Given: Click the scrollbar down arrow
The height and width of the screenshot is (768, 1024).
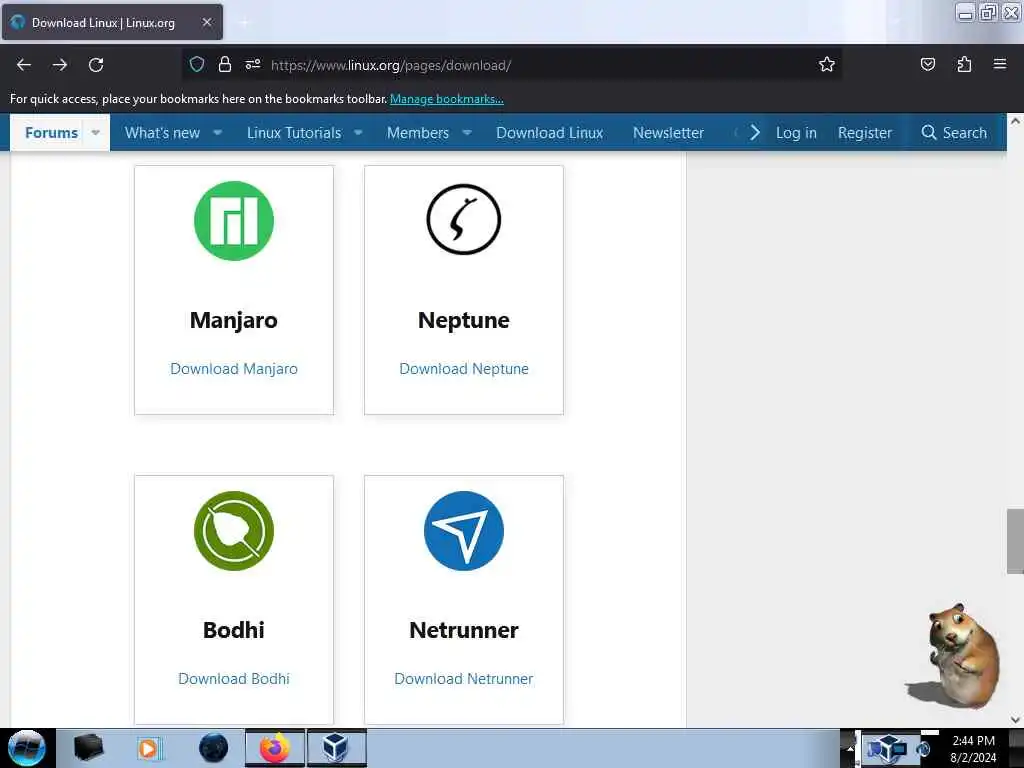Looking at the screenshot, I should (x=1015, y=719).
